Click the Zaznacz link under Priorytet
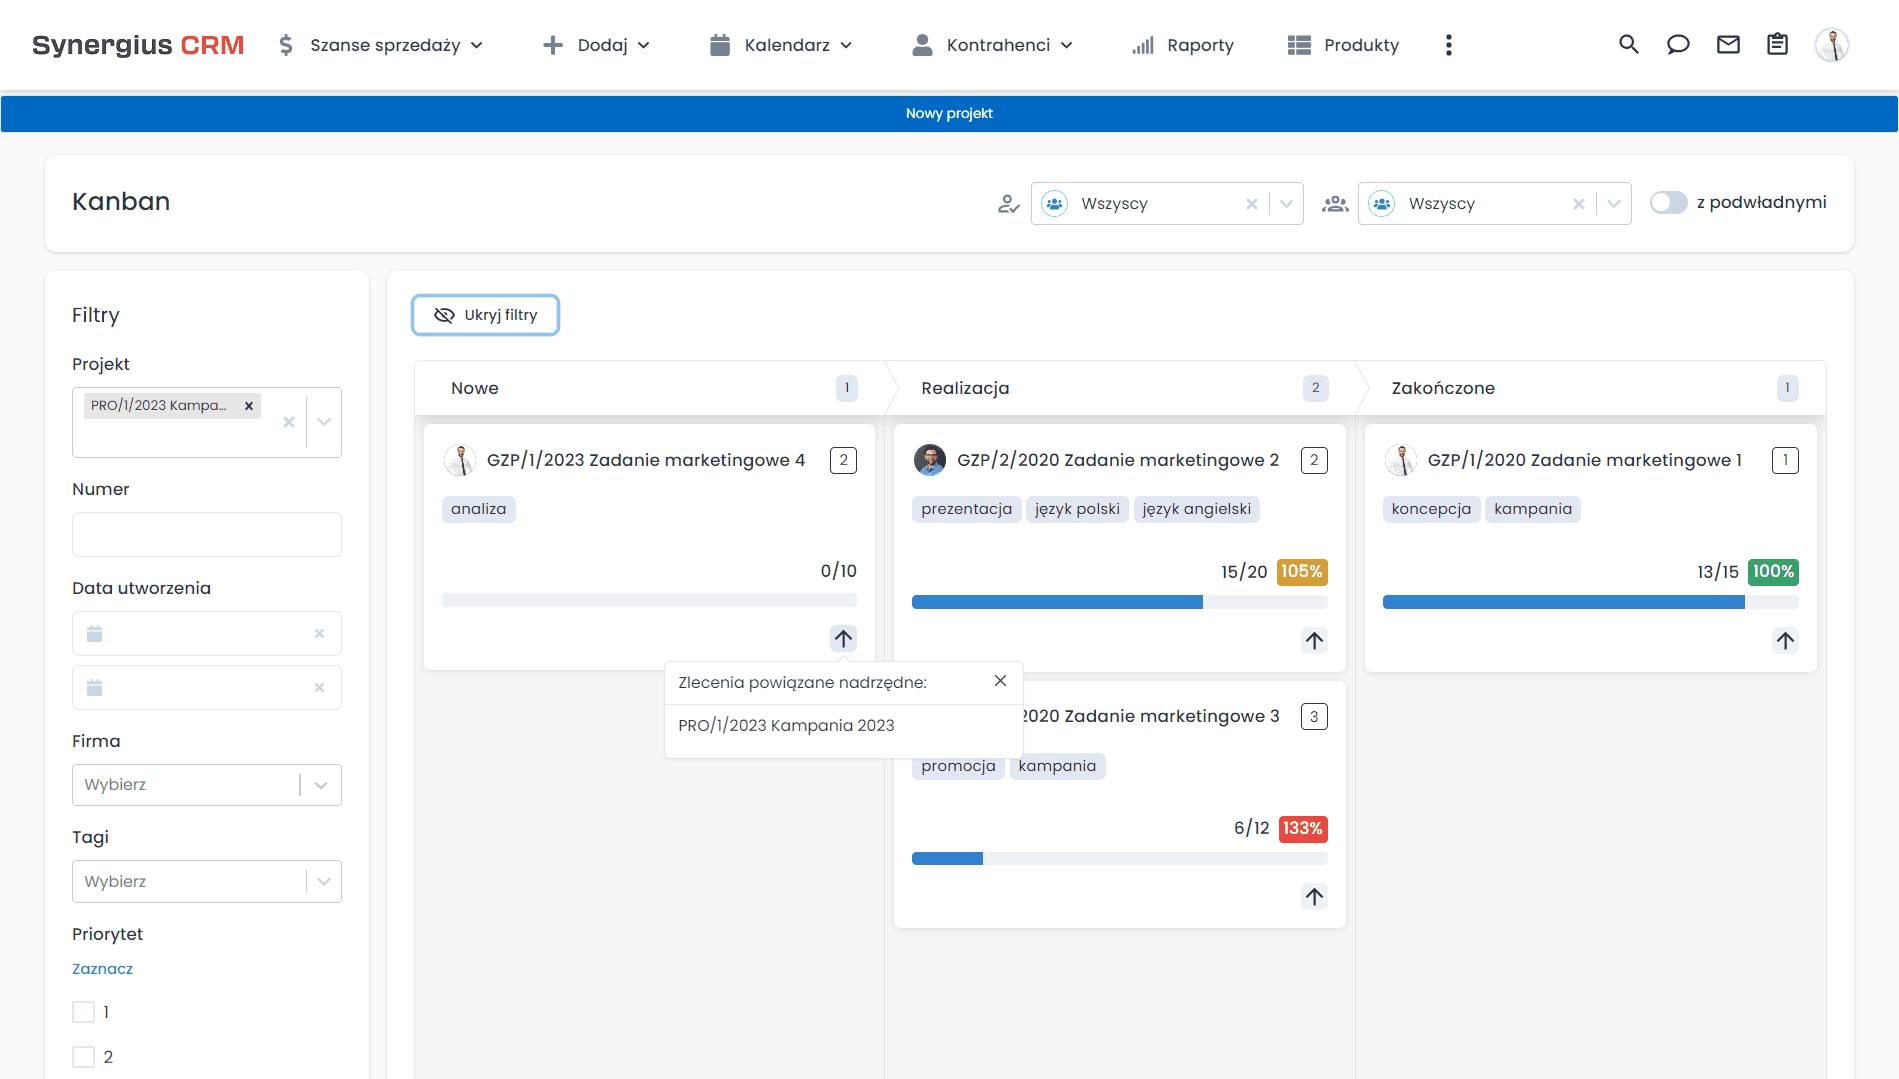Image resolution: width=1899 pixels, height=1079 pixels. [x=102, y=968]
